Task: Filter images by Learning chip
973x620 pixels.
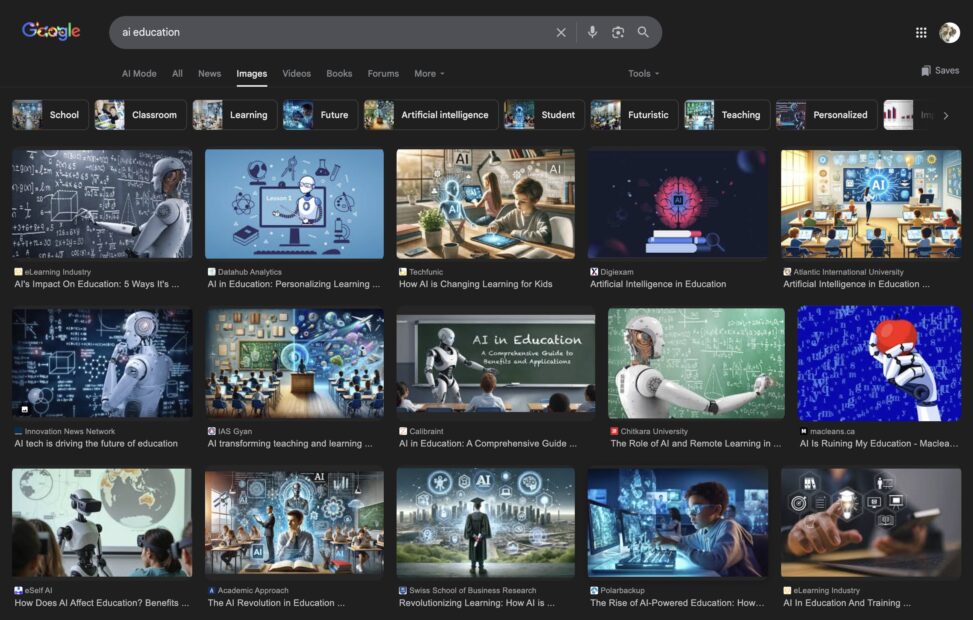Action: click(235, 115)
